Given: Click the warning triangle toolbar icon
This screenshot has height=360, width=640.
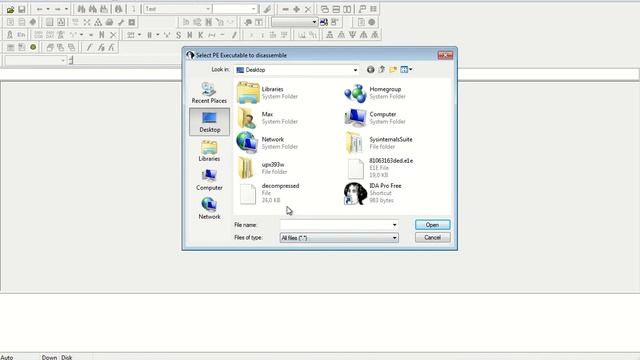Looking at the screenshot, I should coord(98,22).
